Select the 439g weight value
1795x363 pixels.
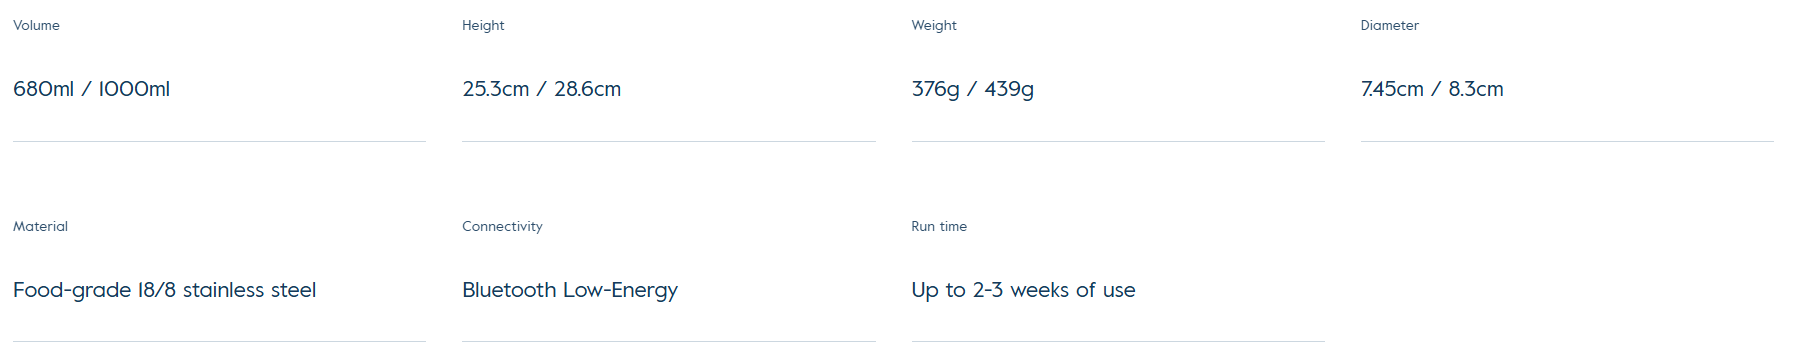pyautogui.click(x=1009, y=89)
